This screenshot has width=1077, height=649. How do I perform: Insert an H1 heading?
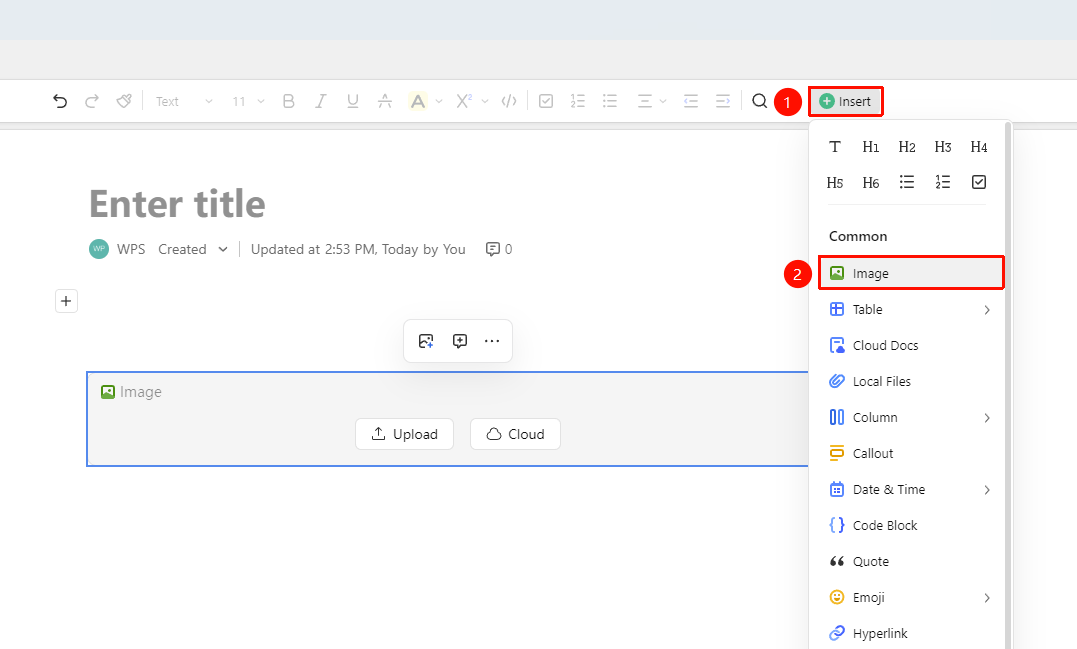click(871, 146)
